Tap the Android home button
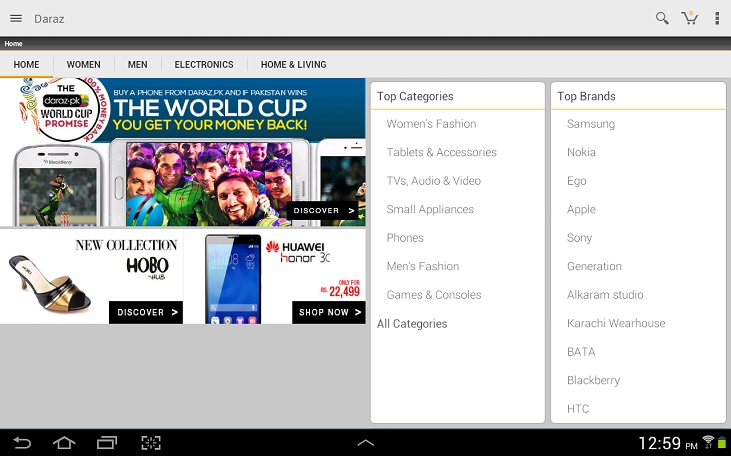This screenshot has height=456, width=731. click(x=64, y=442)
